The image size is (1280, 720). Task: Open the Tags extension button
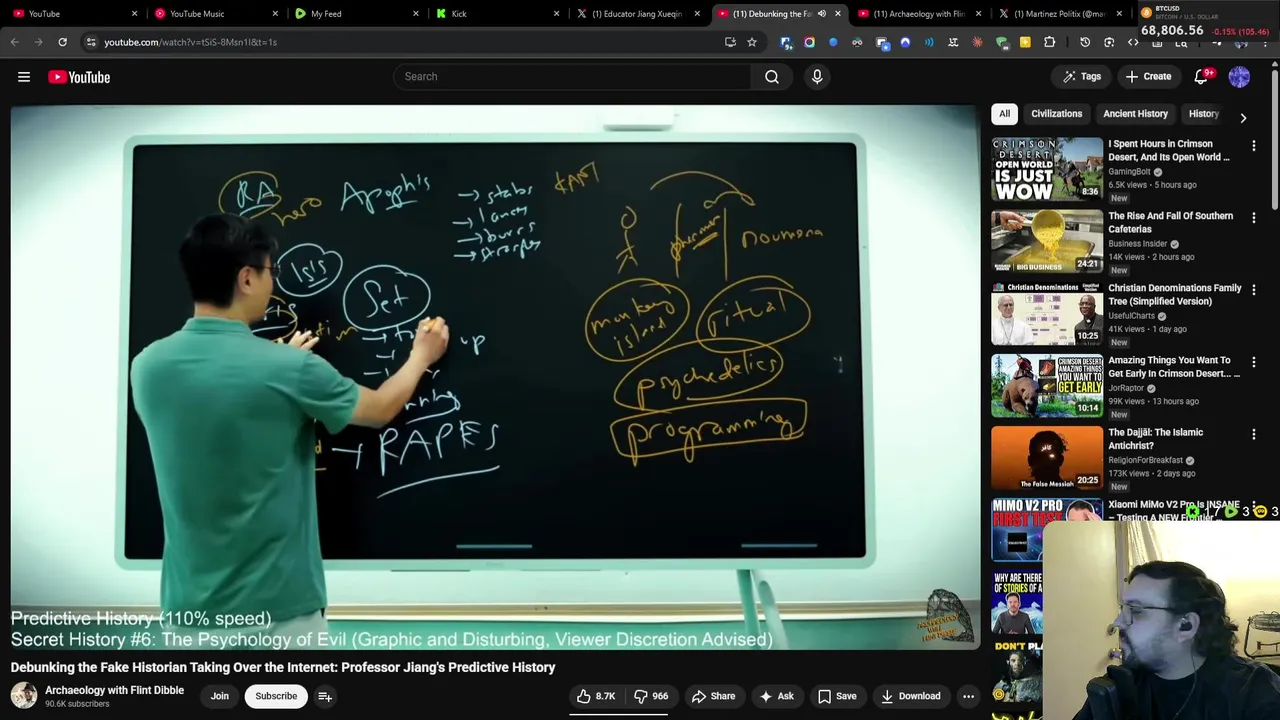[1082, 76]
